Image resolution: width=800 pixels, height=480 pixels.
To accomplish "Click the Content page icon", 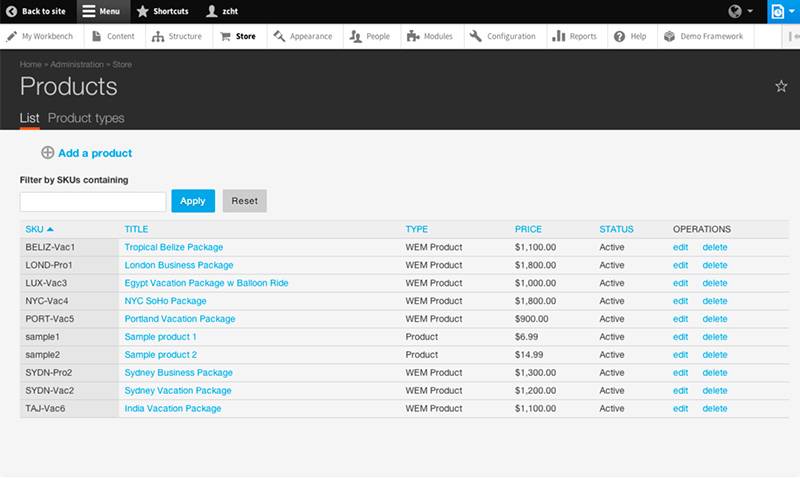I will [x=96, y=36].
